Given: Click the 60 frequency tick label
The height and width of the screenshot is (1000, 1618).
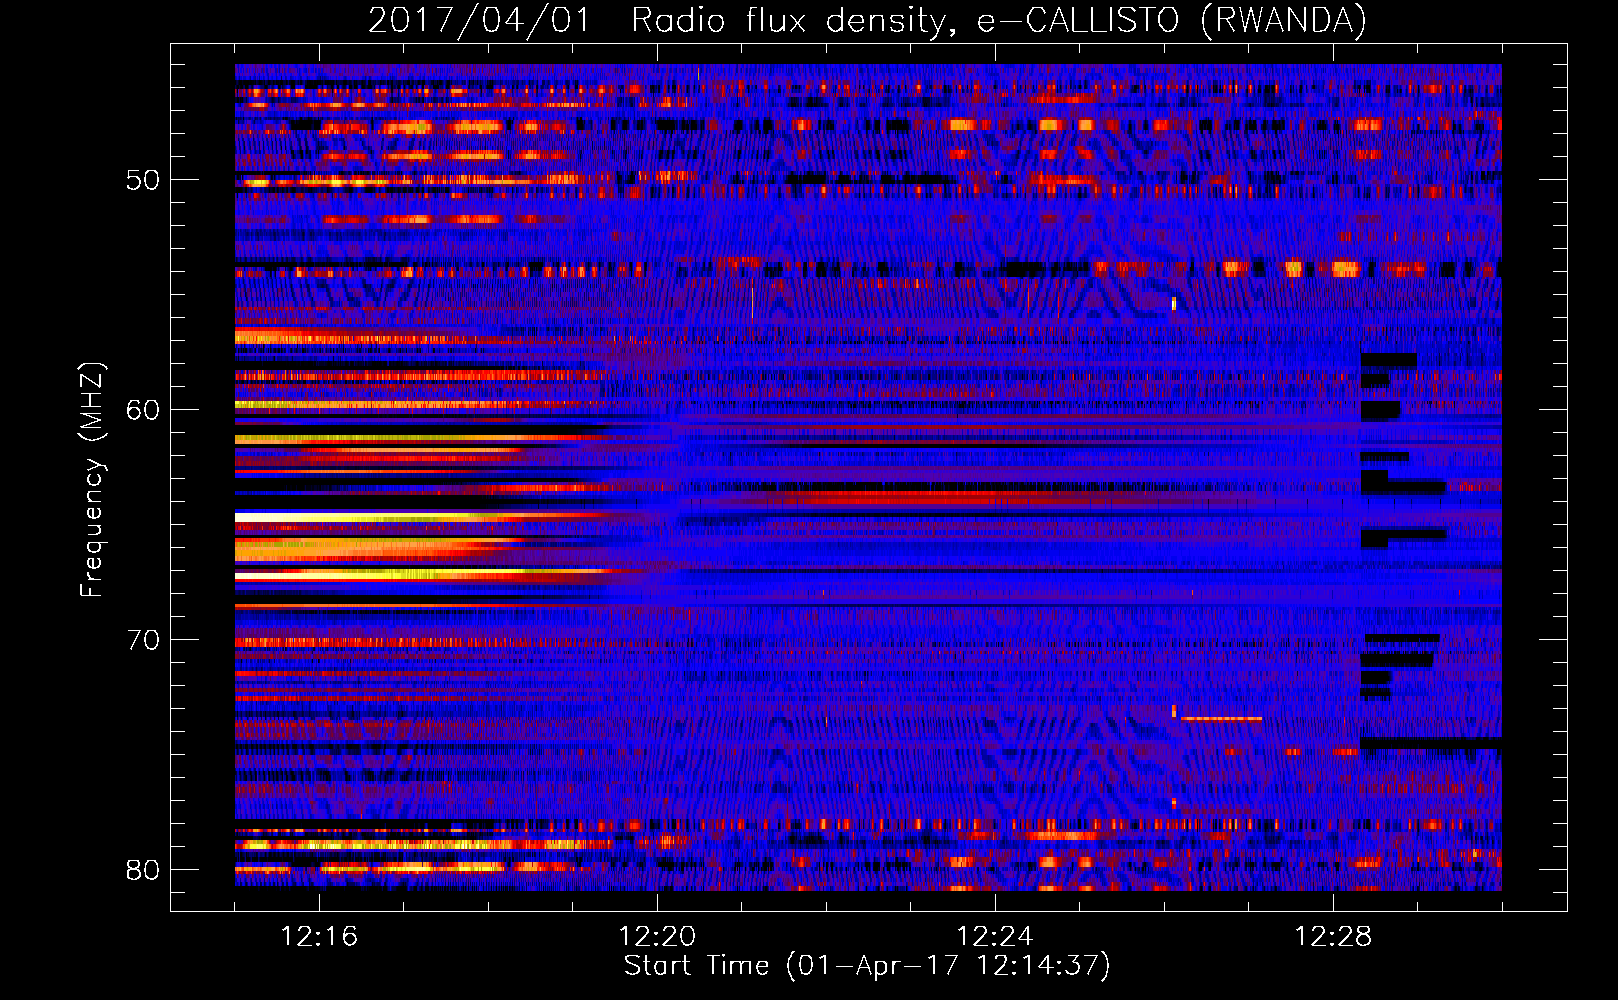Looking at the screenshot, I should click(143, 410).
